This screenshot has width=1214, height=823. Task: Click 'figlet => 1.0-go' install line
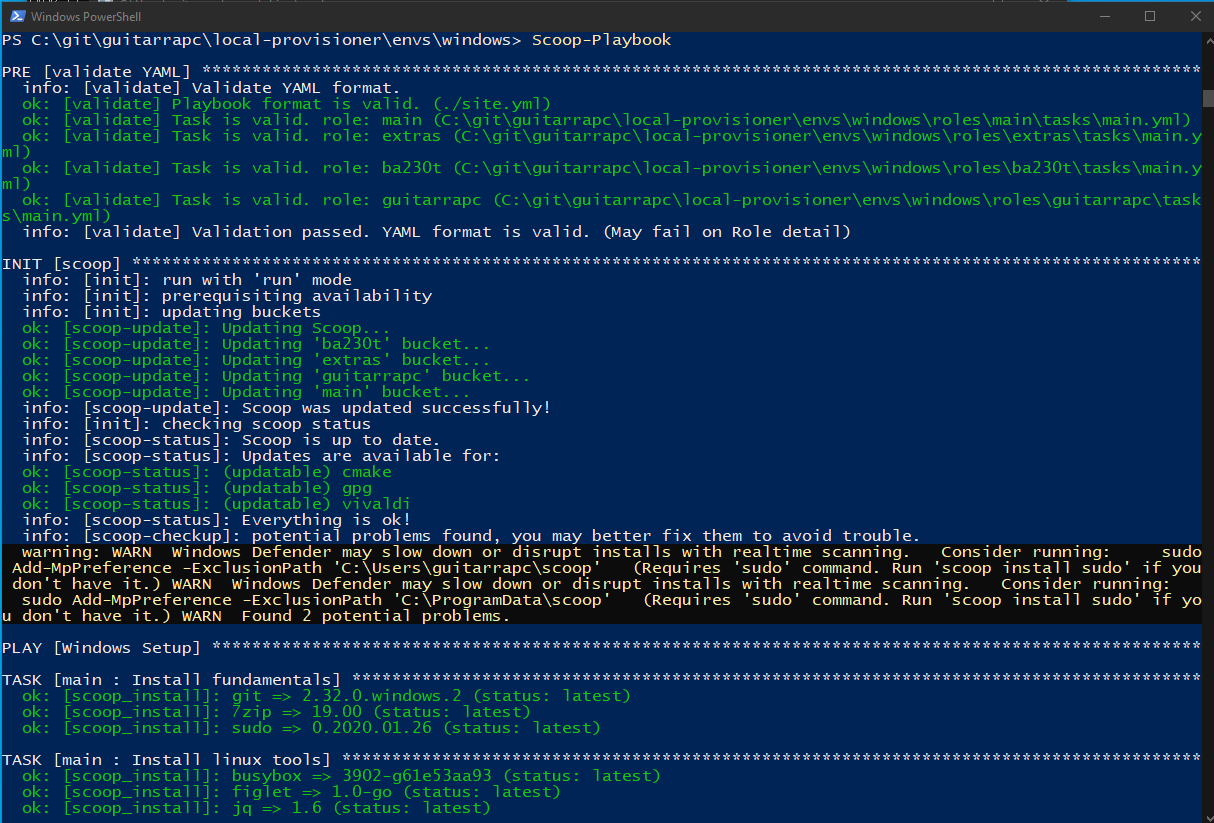(291, 792)
